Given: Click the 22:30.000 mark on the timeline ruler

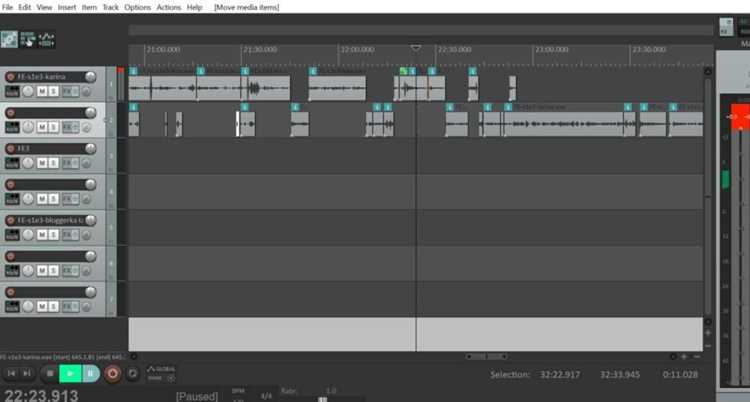Looking at the screenshot, I should tap(455, 50).
